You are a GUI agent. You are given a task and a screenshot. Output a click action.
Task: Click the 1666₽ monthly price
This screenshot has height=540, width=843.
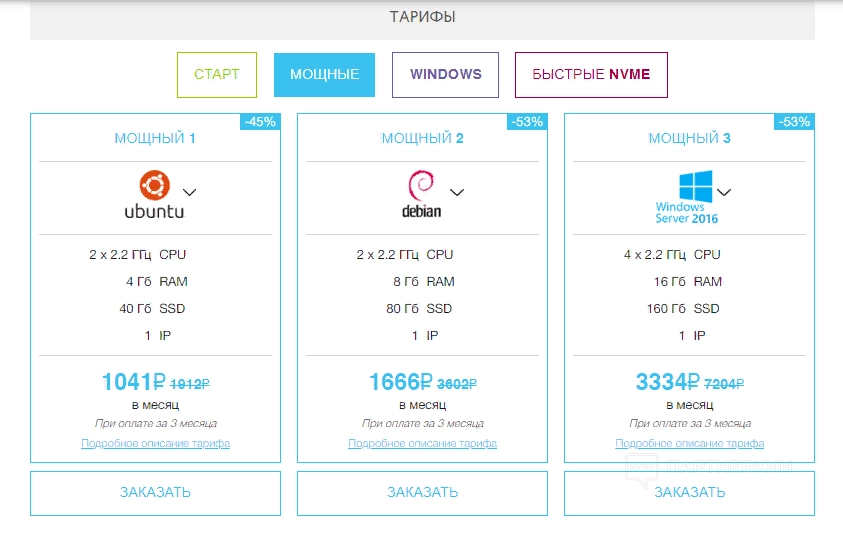click(x=401, y=382)
